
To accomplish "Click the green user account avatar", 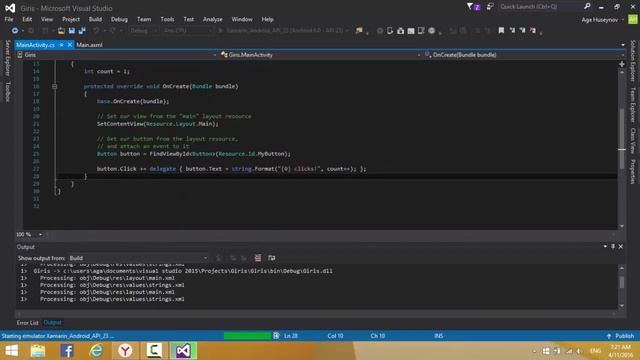I will click(x=633, y=19).
